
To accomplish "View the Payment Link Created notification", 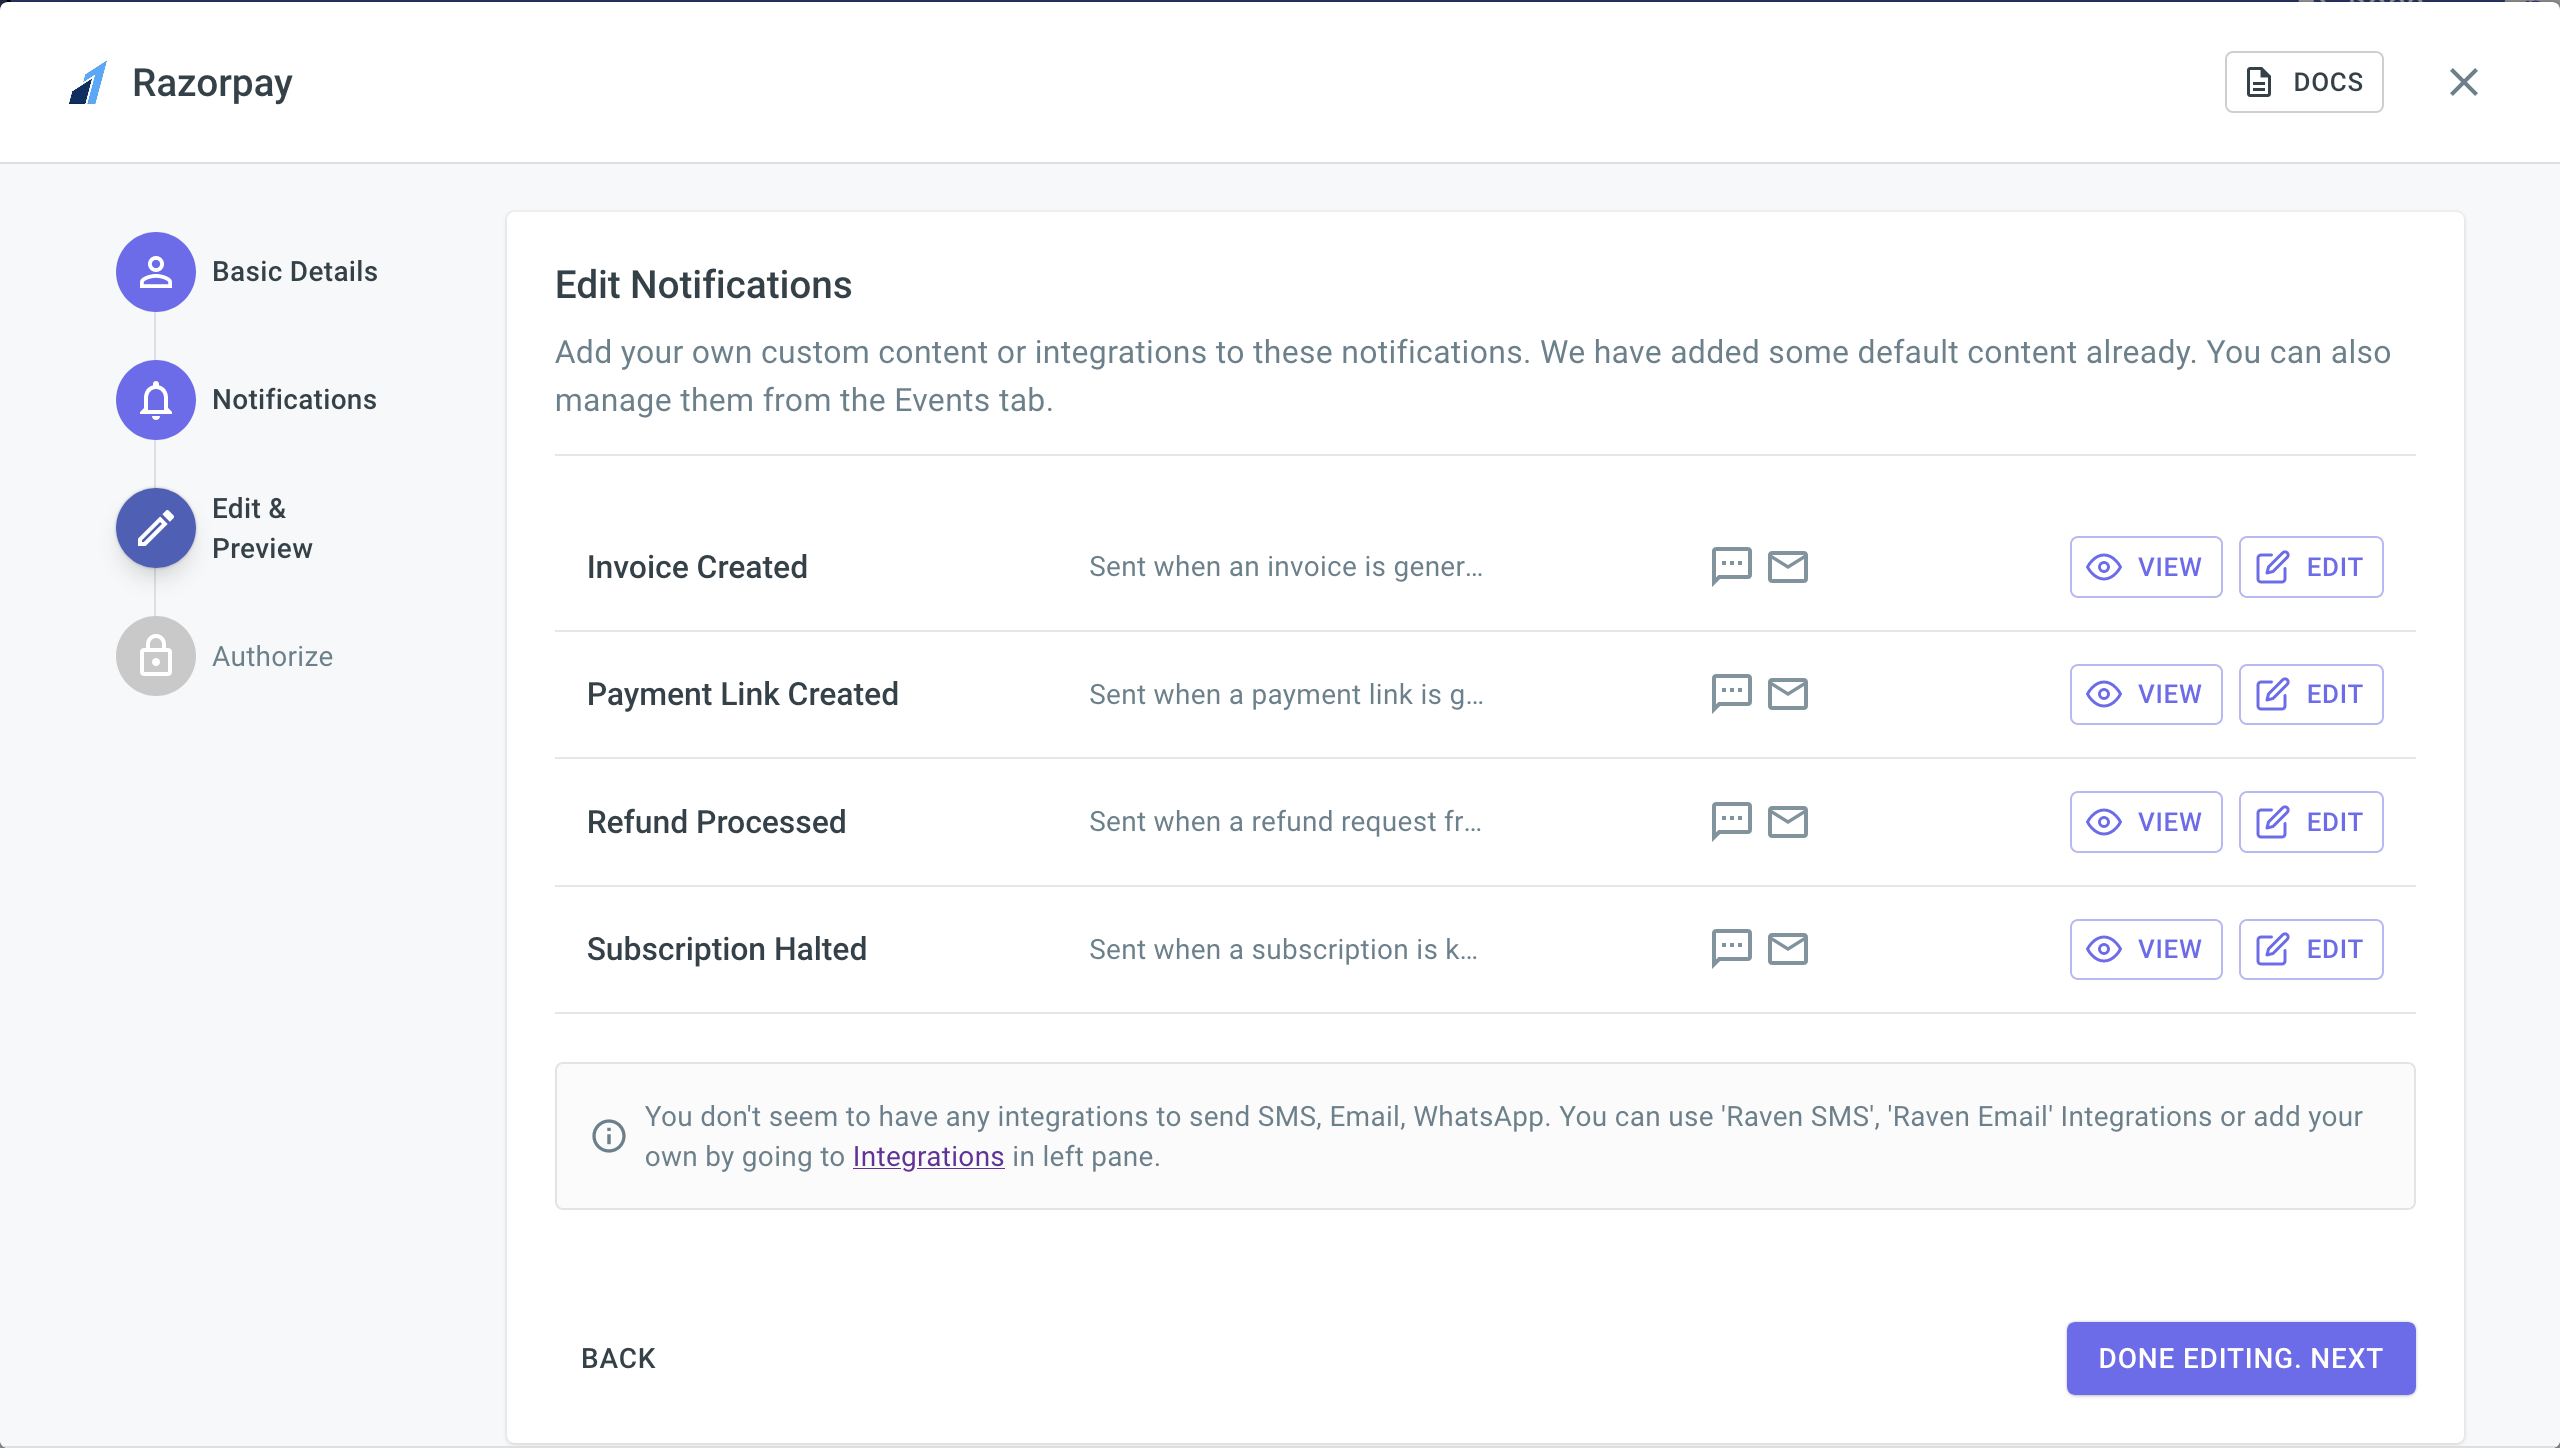I will [x=2145, y=694].
